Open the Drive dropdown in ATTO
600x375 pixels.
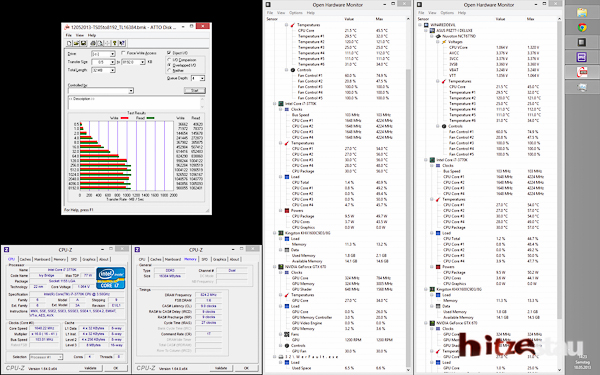(112, 54)
